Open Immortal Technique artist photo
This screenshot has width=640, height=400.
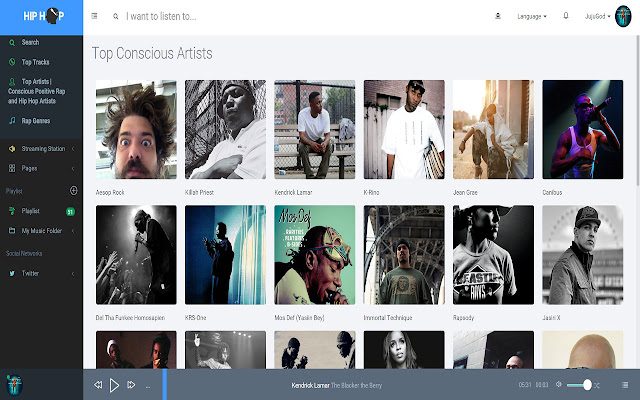[404, 255]
